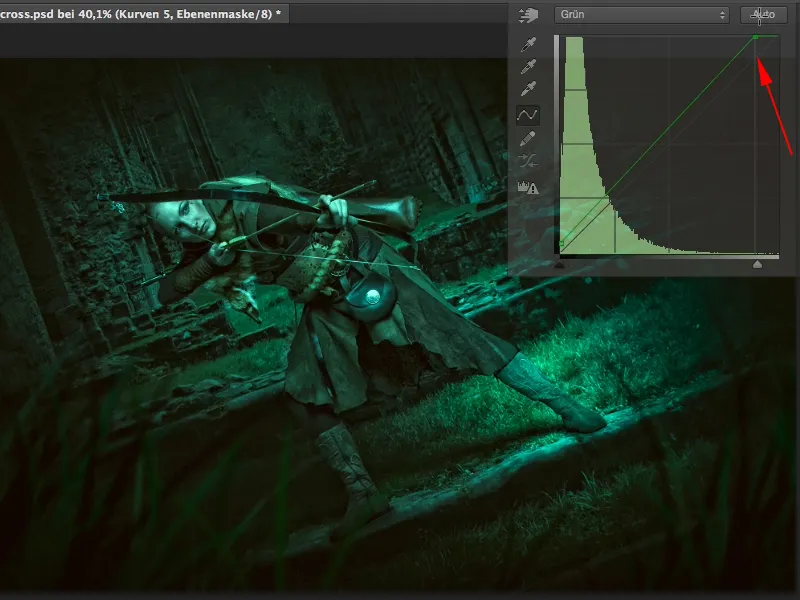
Task: Open the Grün channel dropdown
Action: tap(641, 15)
